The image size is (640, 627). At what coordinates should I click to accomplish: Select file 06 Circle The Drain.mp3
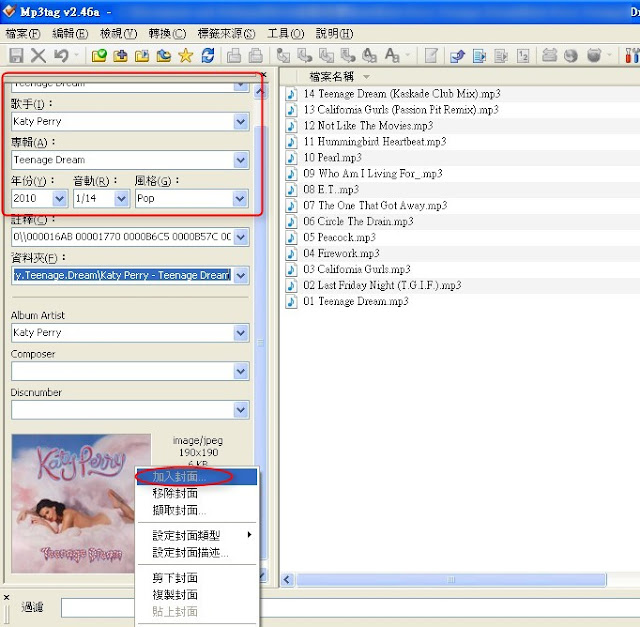[358, 221]
